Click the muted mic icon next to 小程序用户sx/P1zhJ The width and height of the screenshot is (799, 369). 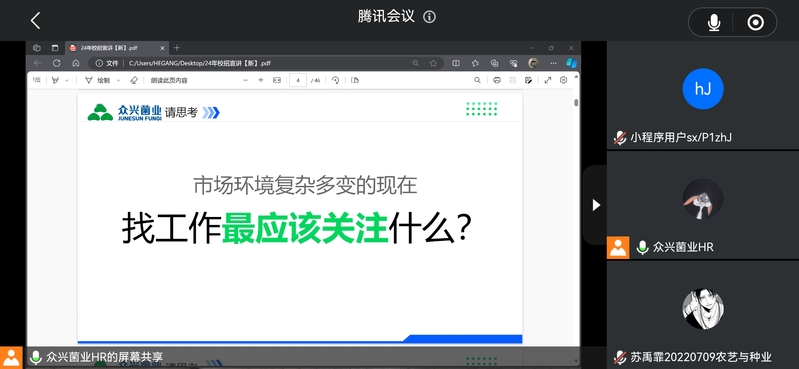[620, 138]
